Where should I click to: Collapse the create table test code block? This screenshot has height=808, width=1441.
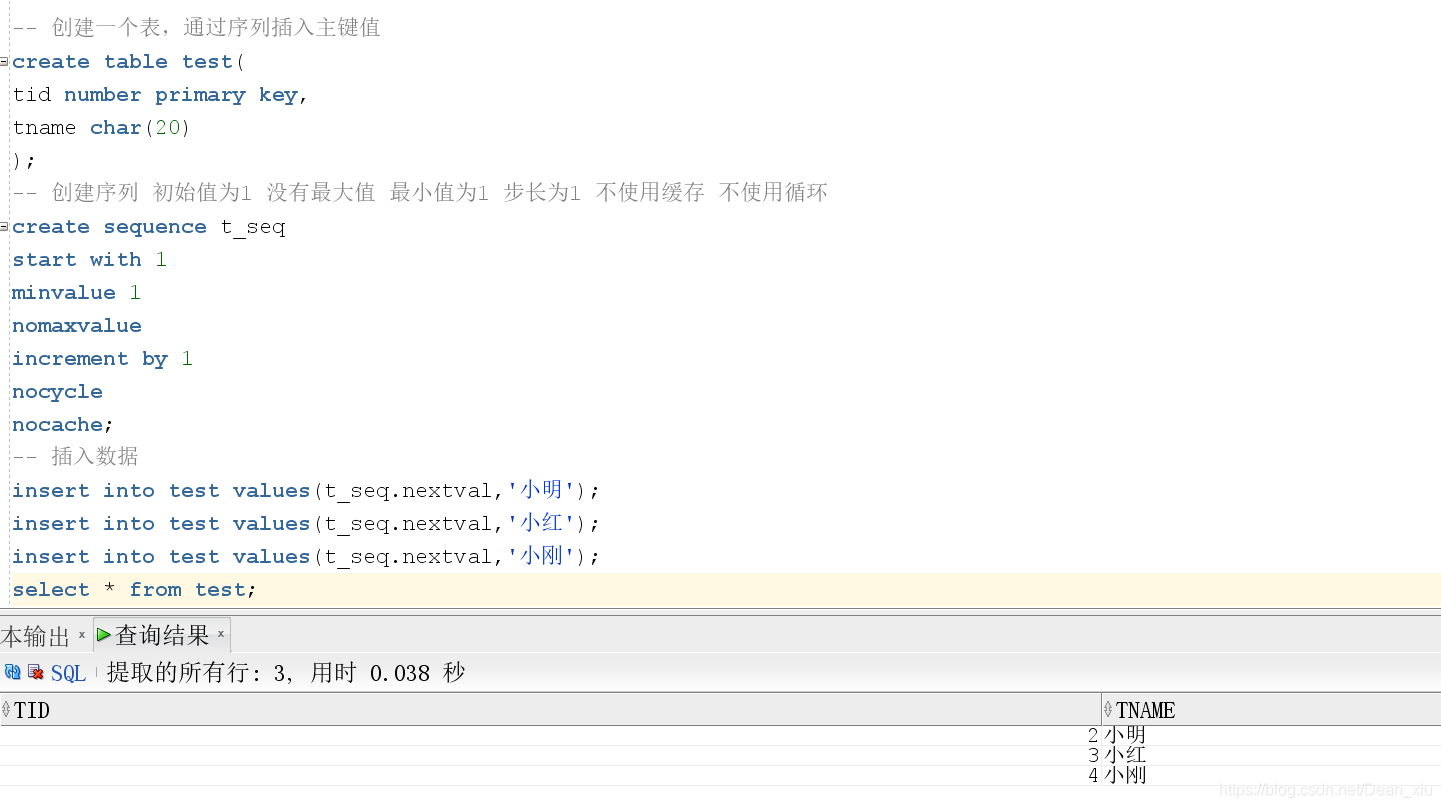4,61
